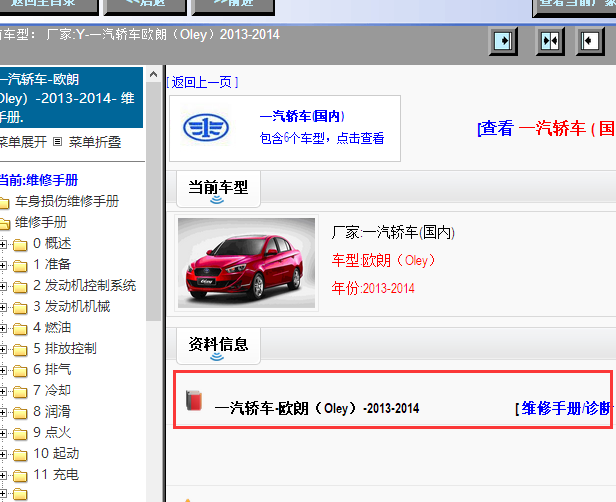Click the red book icon beside 一汽轿车-欧朗

(194, 400)
